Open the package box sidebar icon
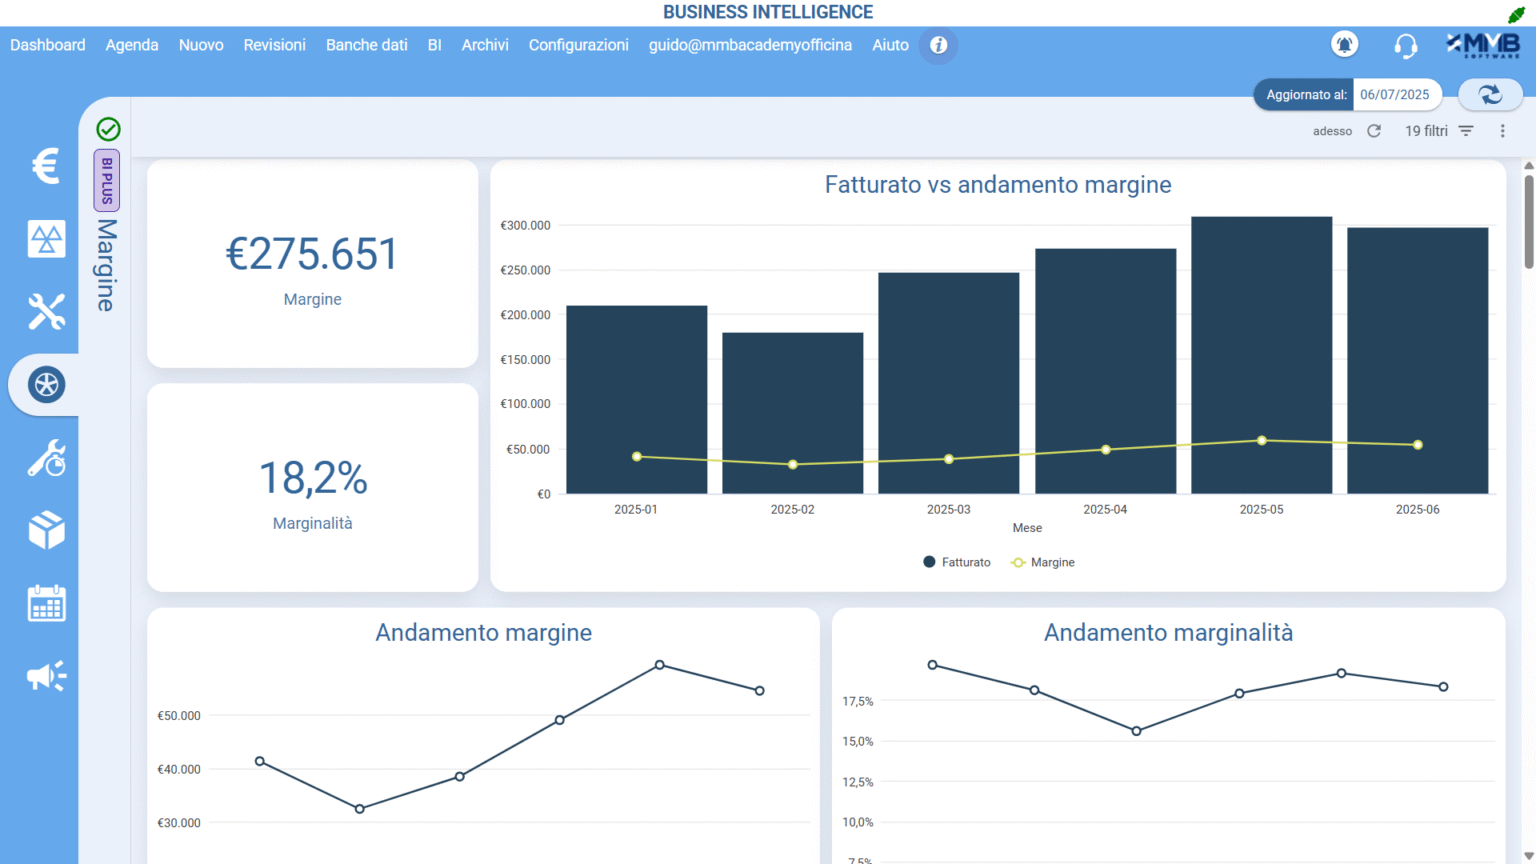The height and width of the screenshot is (864, 1536). pos(46,531)
